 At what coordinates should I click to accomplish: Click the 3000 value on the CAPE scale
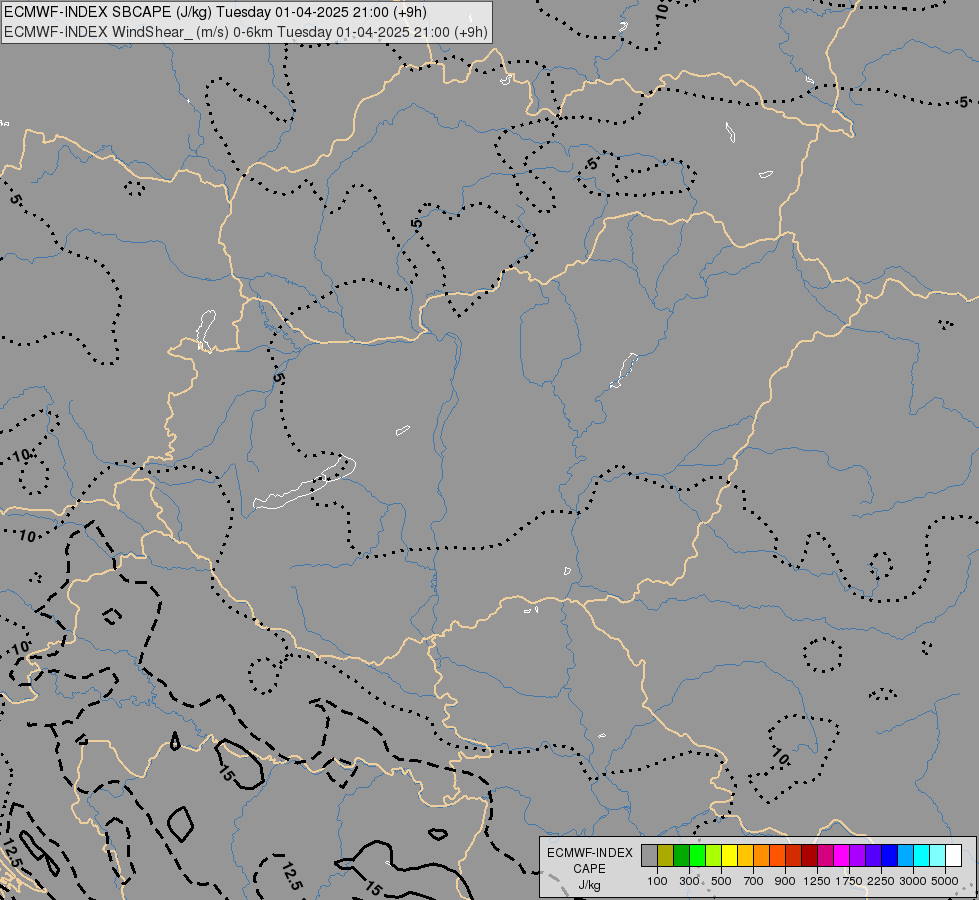(913, 881)
